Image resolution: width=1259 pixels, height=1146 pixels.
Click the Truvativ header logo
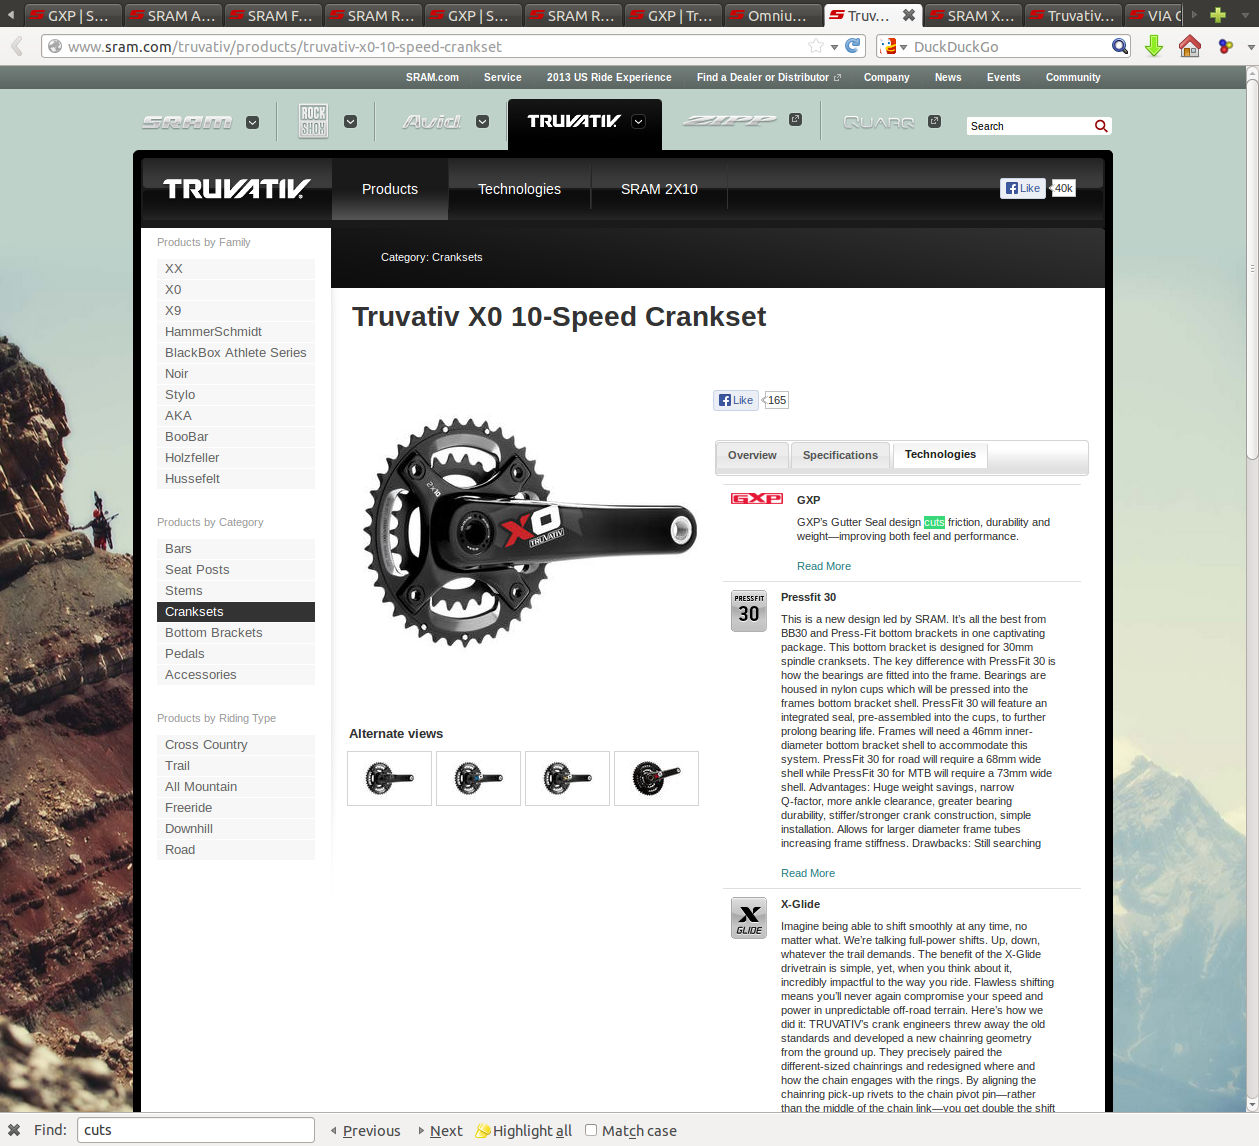236,189
